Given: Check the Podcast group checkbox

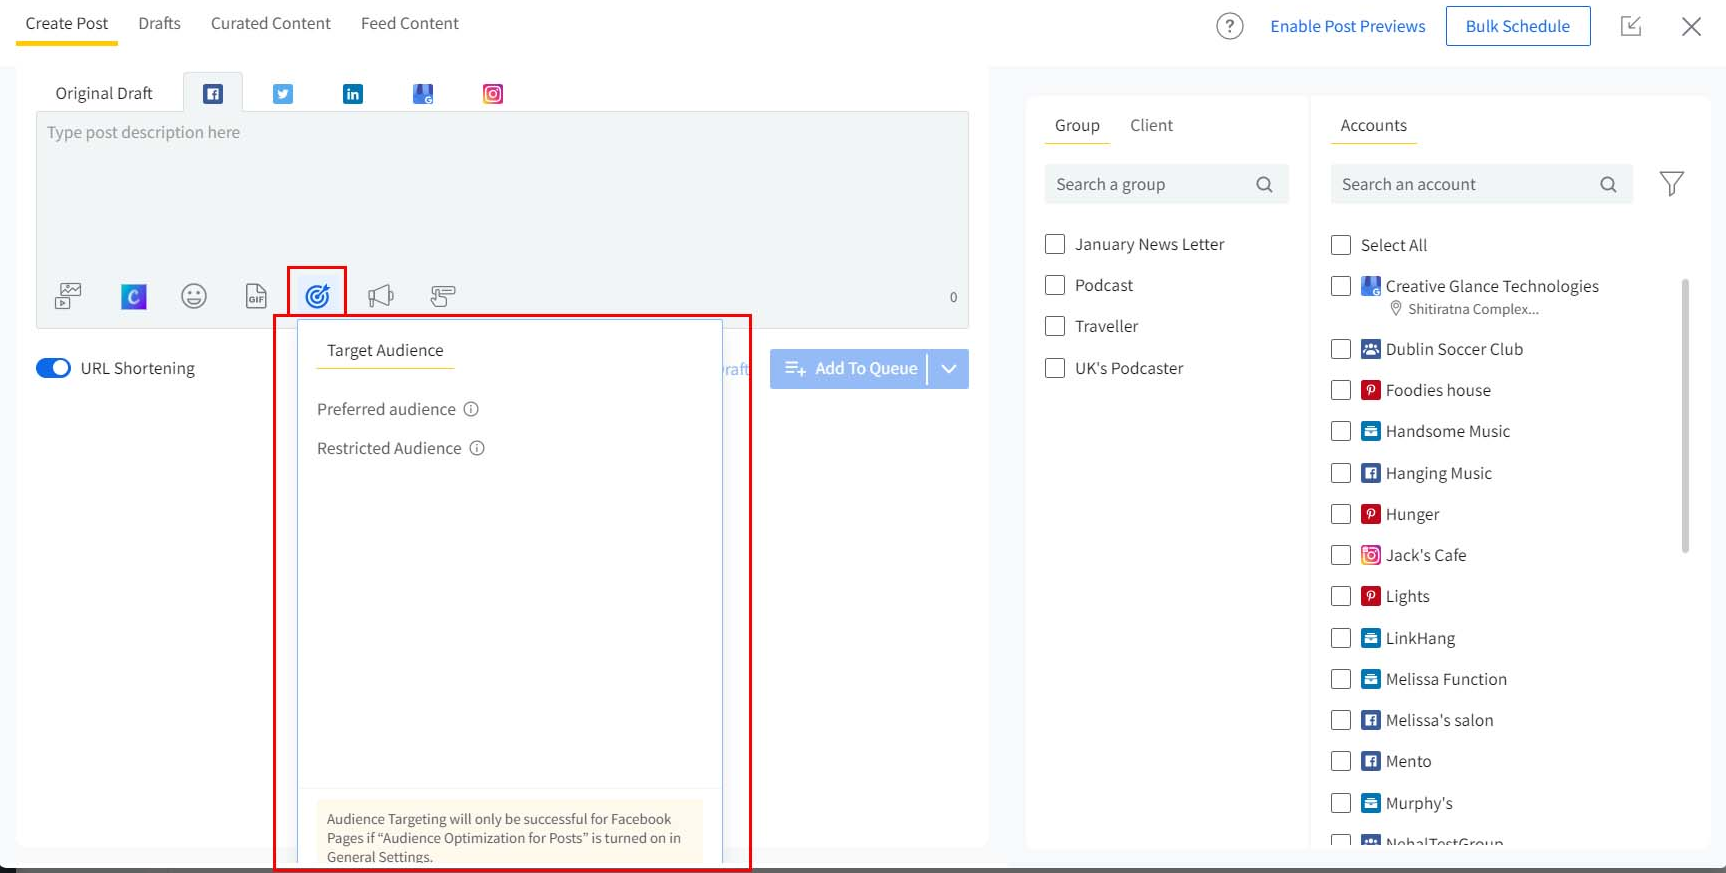Looking at the screenshot, I should pyautogui.click(x=1055, y=285).
